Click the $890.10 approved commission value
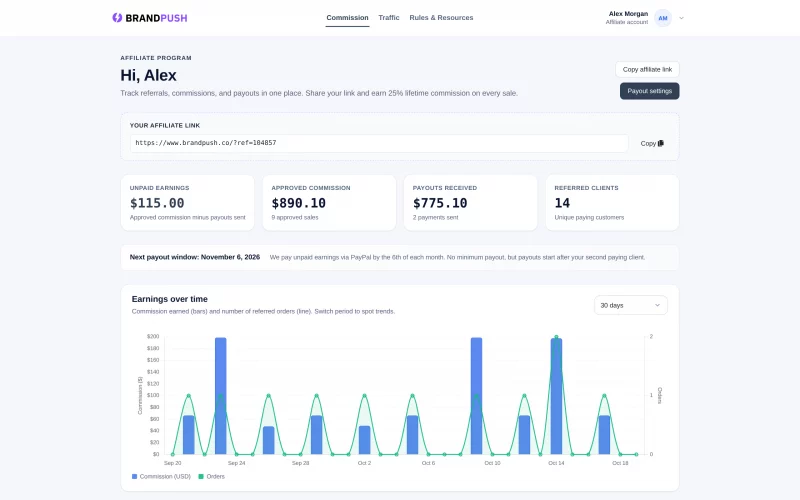The width and height of the screenshot is (800, 500). (298, 203)
